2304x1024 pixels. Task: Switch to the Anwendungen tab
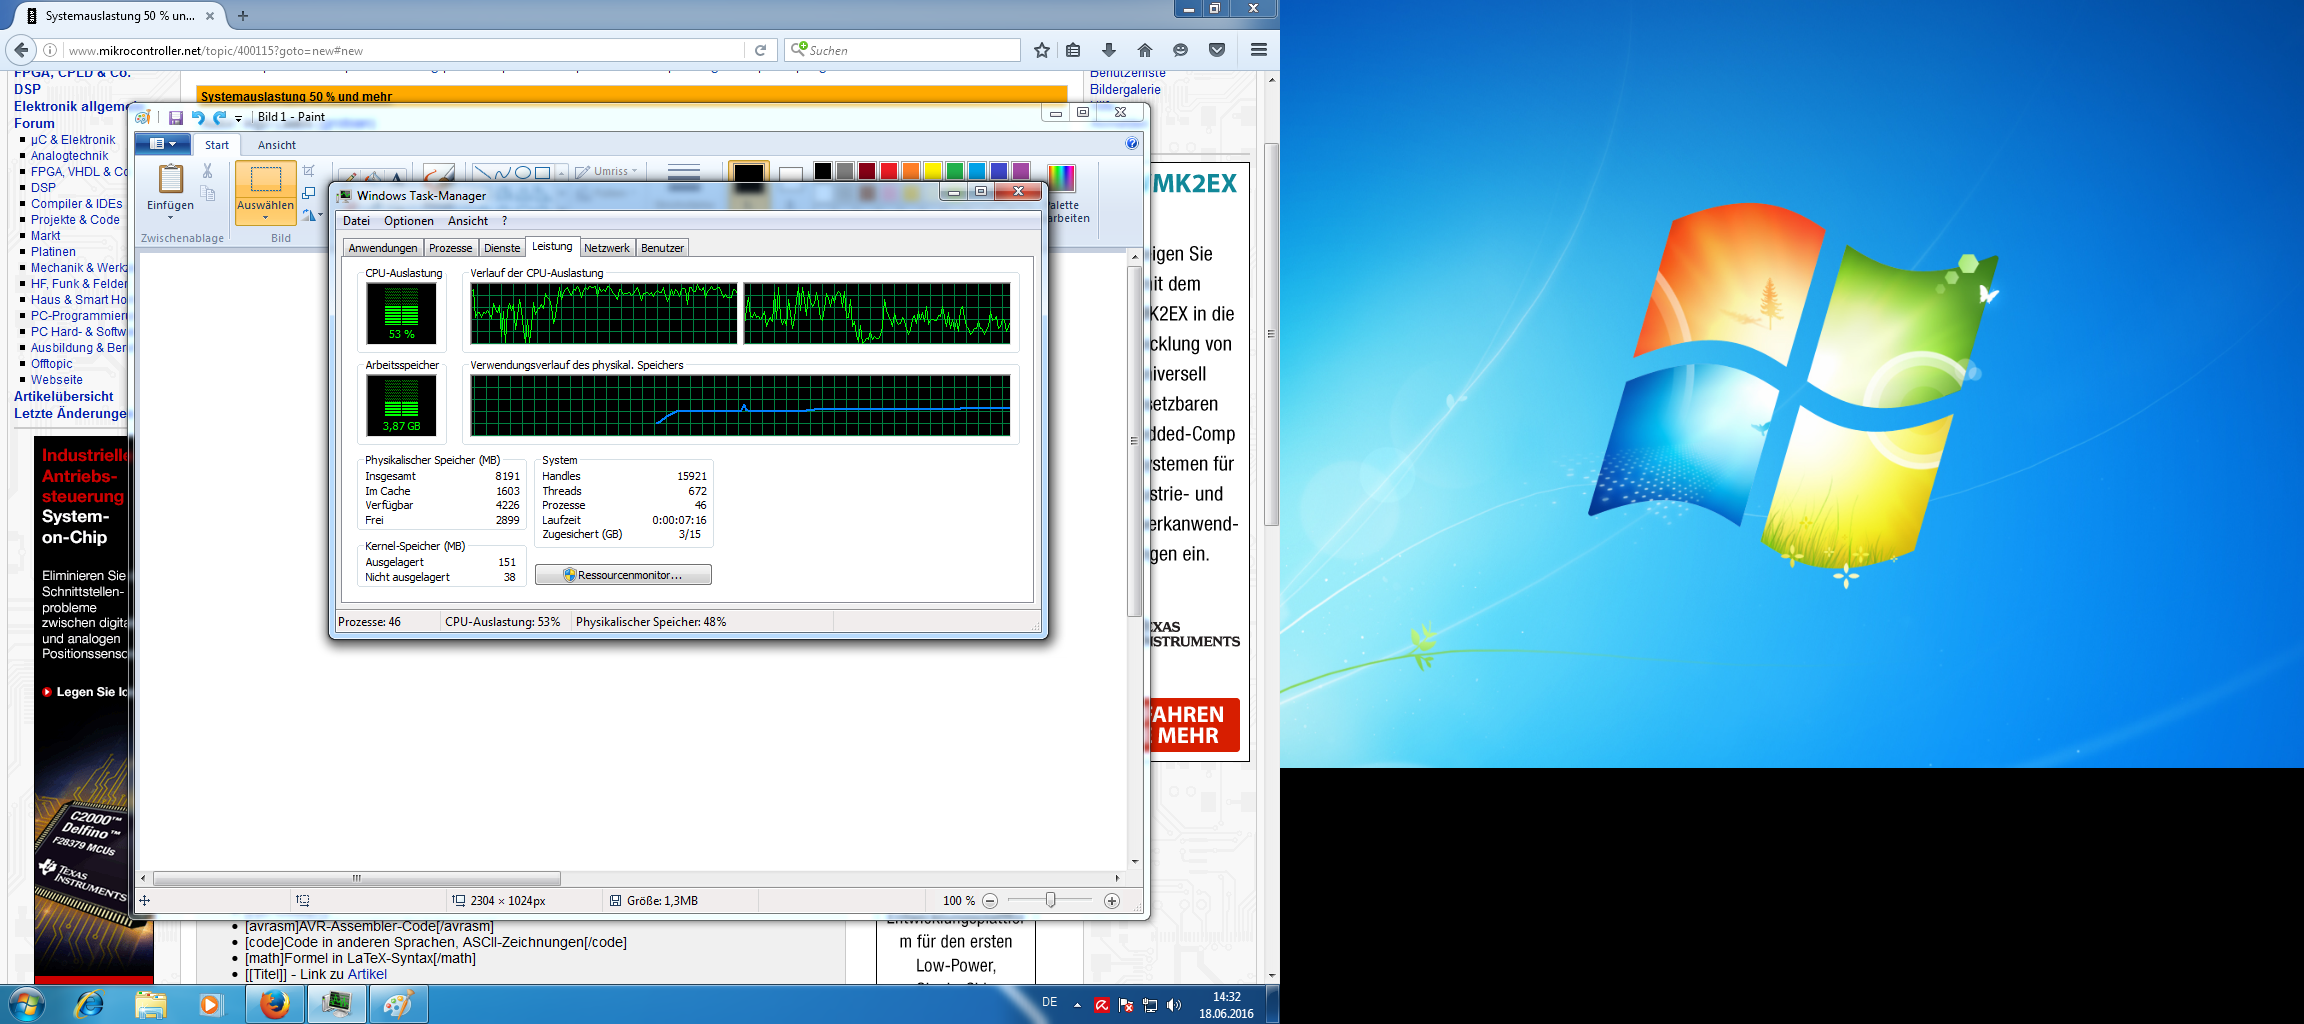pos(383,248)
